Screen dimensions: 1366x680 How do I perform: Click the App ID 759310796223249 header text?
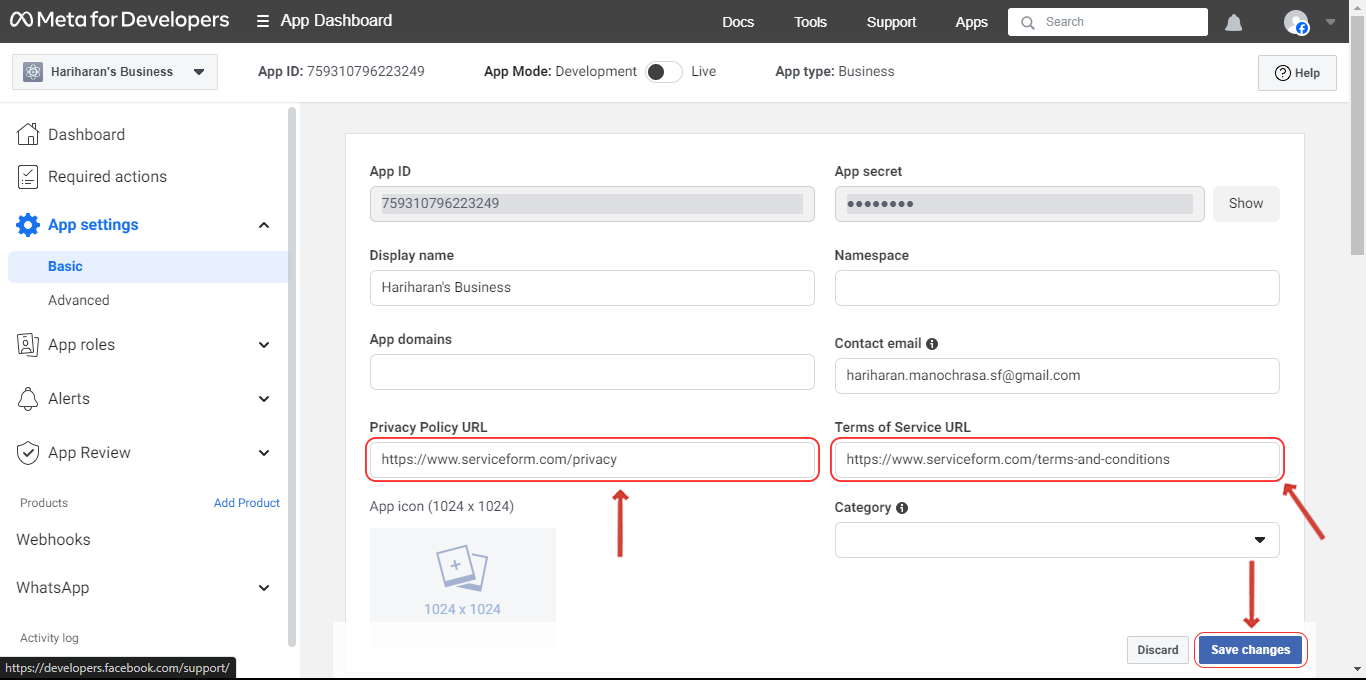pyautogui.click(x=341, y=72)
